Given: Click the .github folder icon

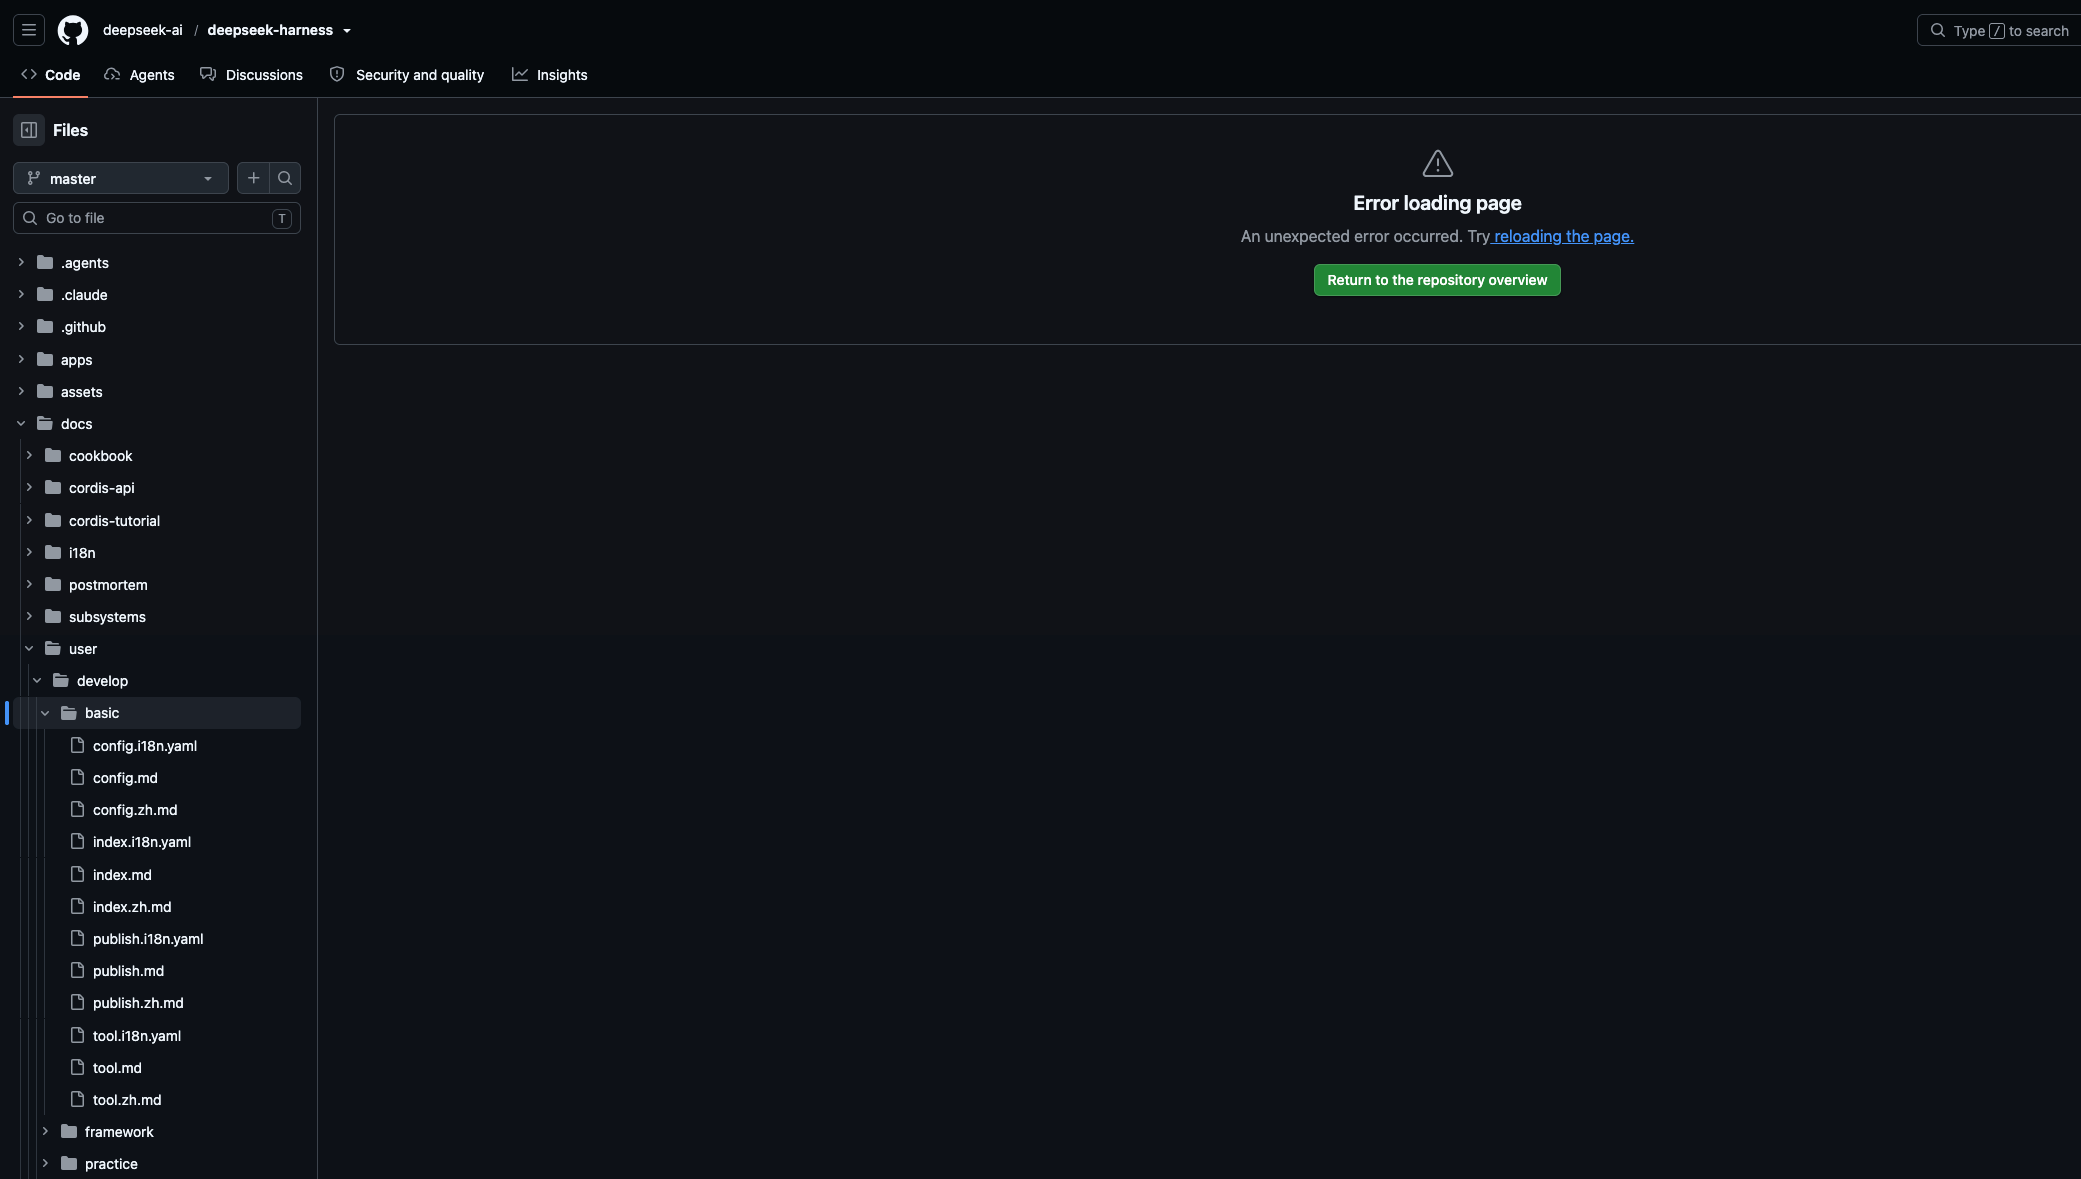Looking at the screenshot, I should pos(45,326).
